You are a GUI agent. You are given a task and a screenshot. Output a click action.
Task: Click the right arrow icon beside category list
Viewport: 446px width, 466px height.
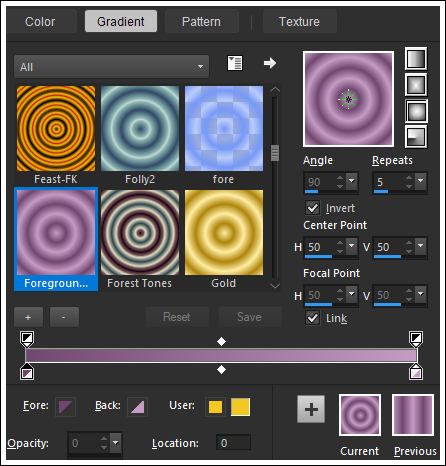[270, 63]
